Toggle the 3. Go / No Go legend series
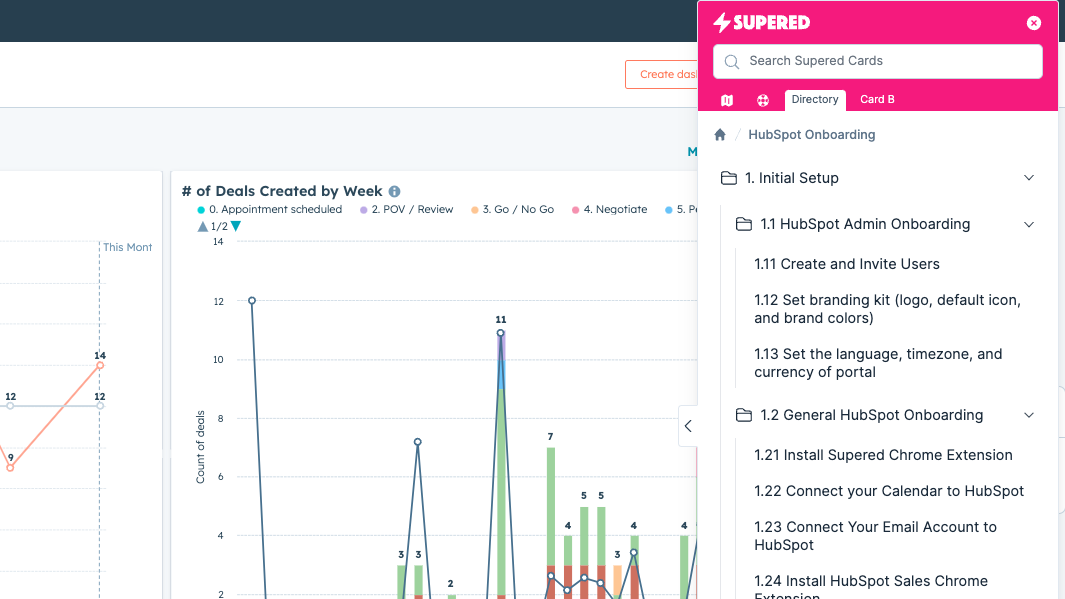Screen dimensions: 1065x599 (x=512, y=209)
